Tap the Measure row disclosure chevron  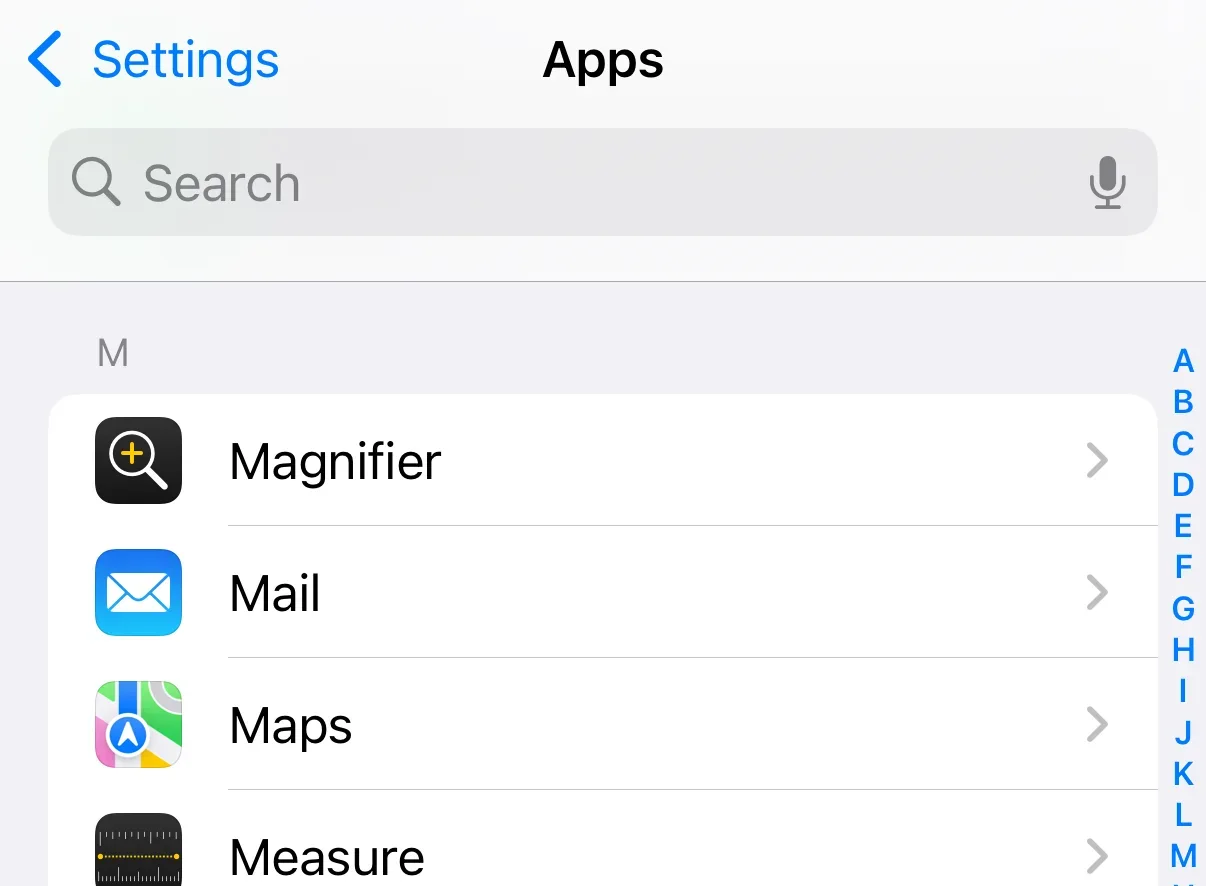click(1097, 855)
